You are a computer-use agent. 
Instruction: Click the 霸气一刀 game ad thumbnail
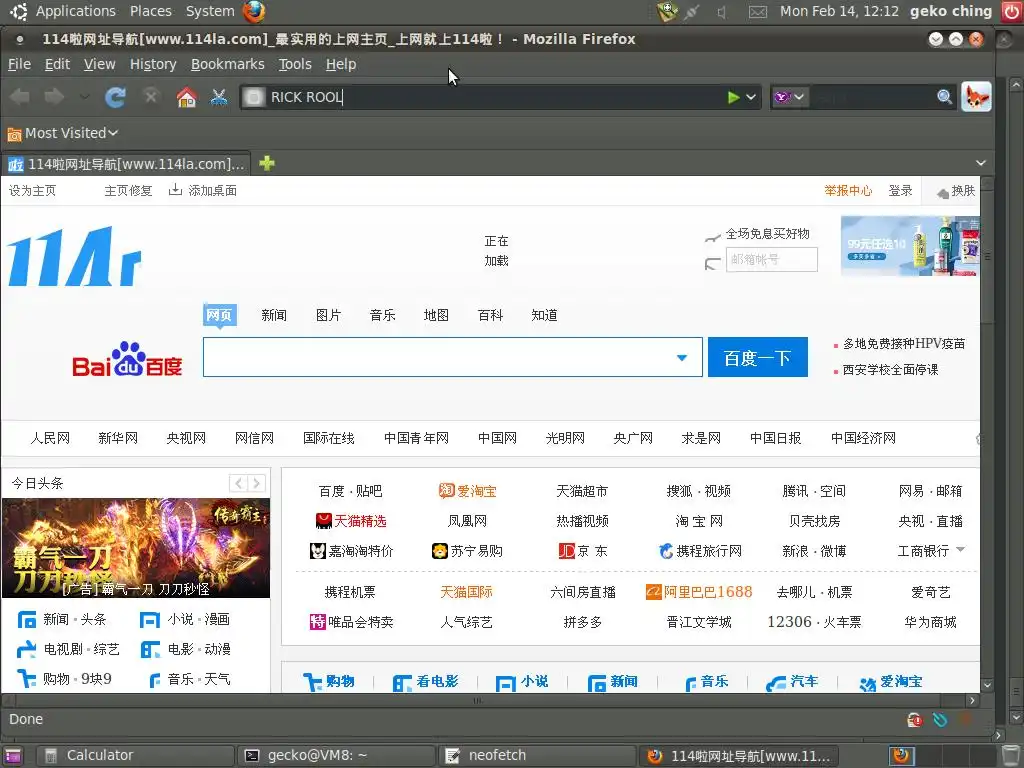[136, 548]
